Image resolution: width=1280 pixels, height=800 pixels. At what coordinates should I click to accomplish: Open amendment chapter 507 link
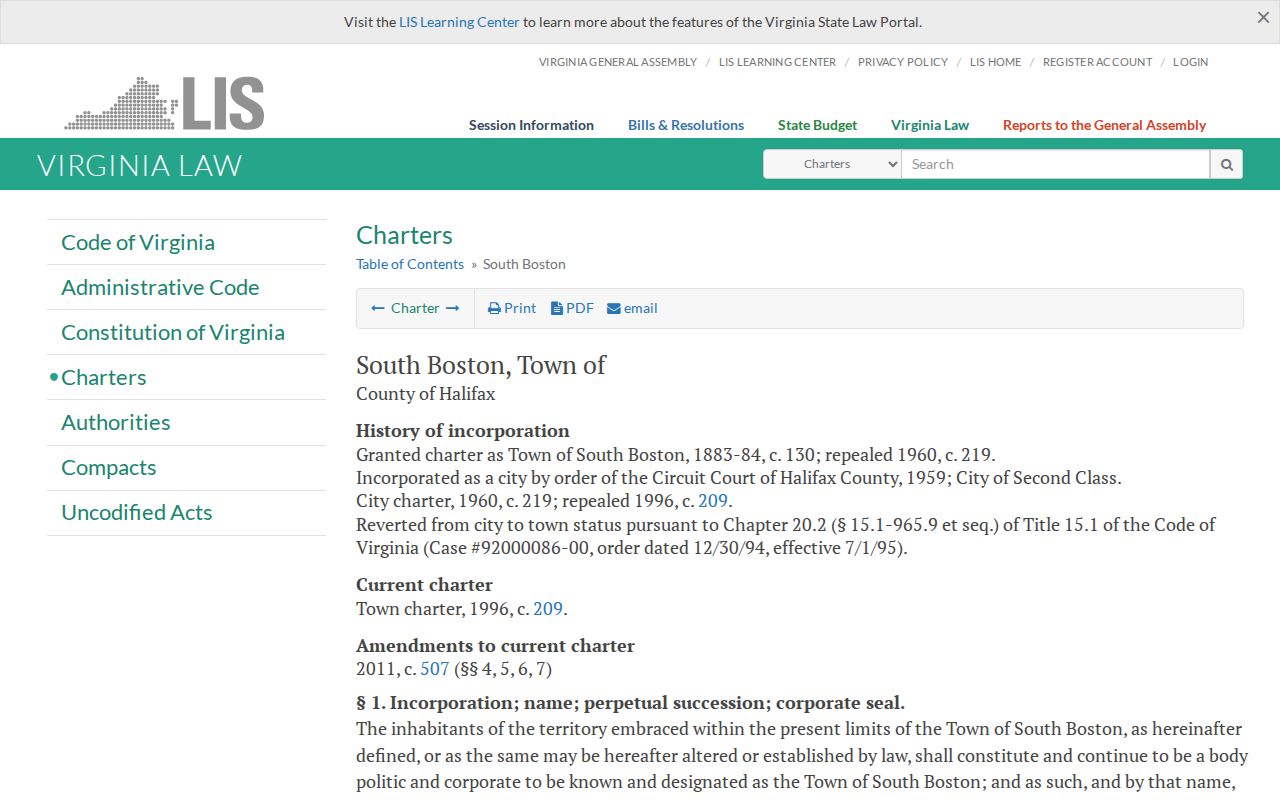point(435,669)
